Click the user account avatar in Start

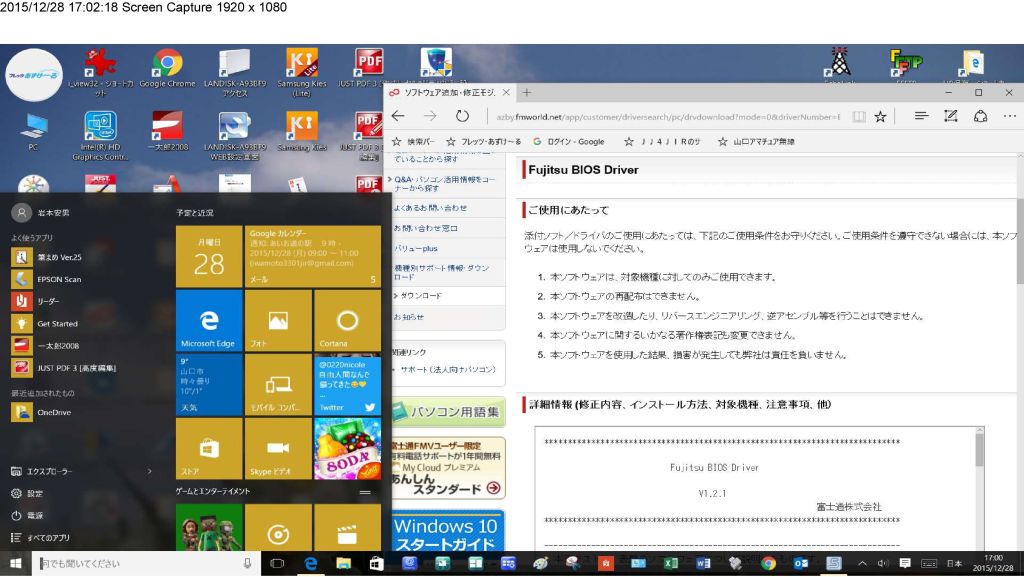22,213
